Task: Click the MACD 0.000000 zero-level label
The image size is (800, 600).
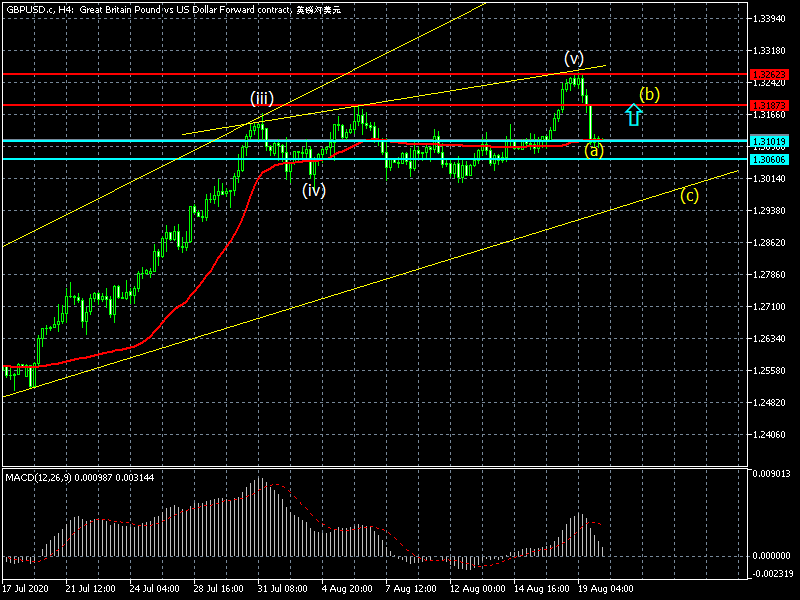Action: [773, 555]
